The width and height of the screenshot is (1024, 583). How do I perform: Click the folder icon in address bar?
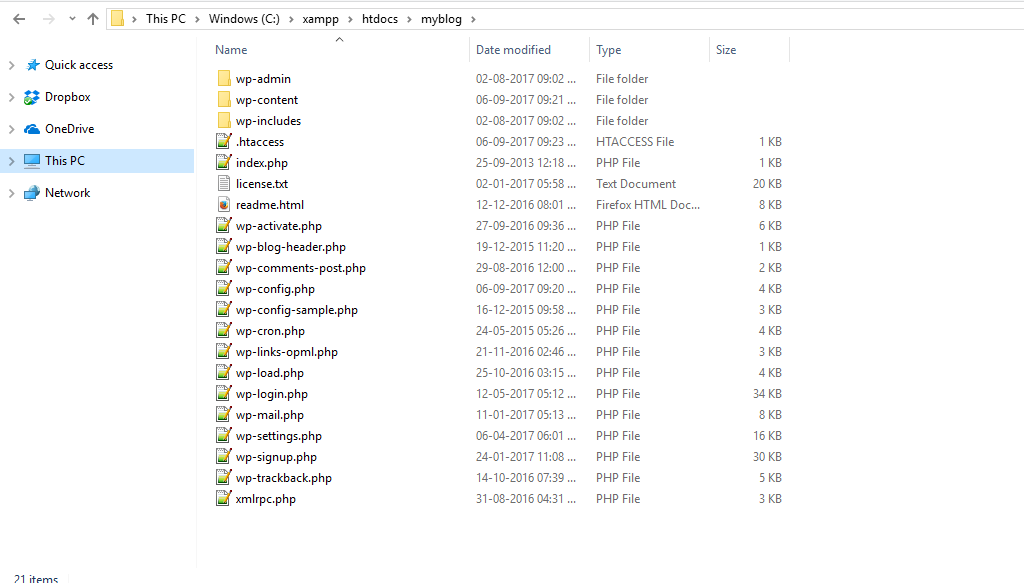click(x=118, y=18)
